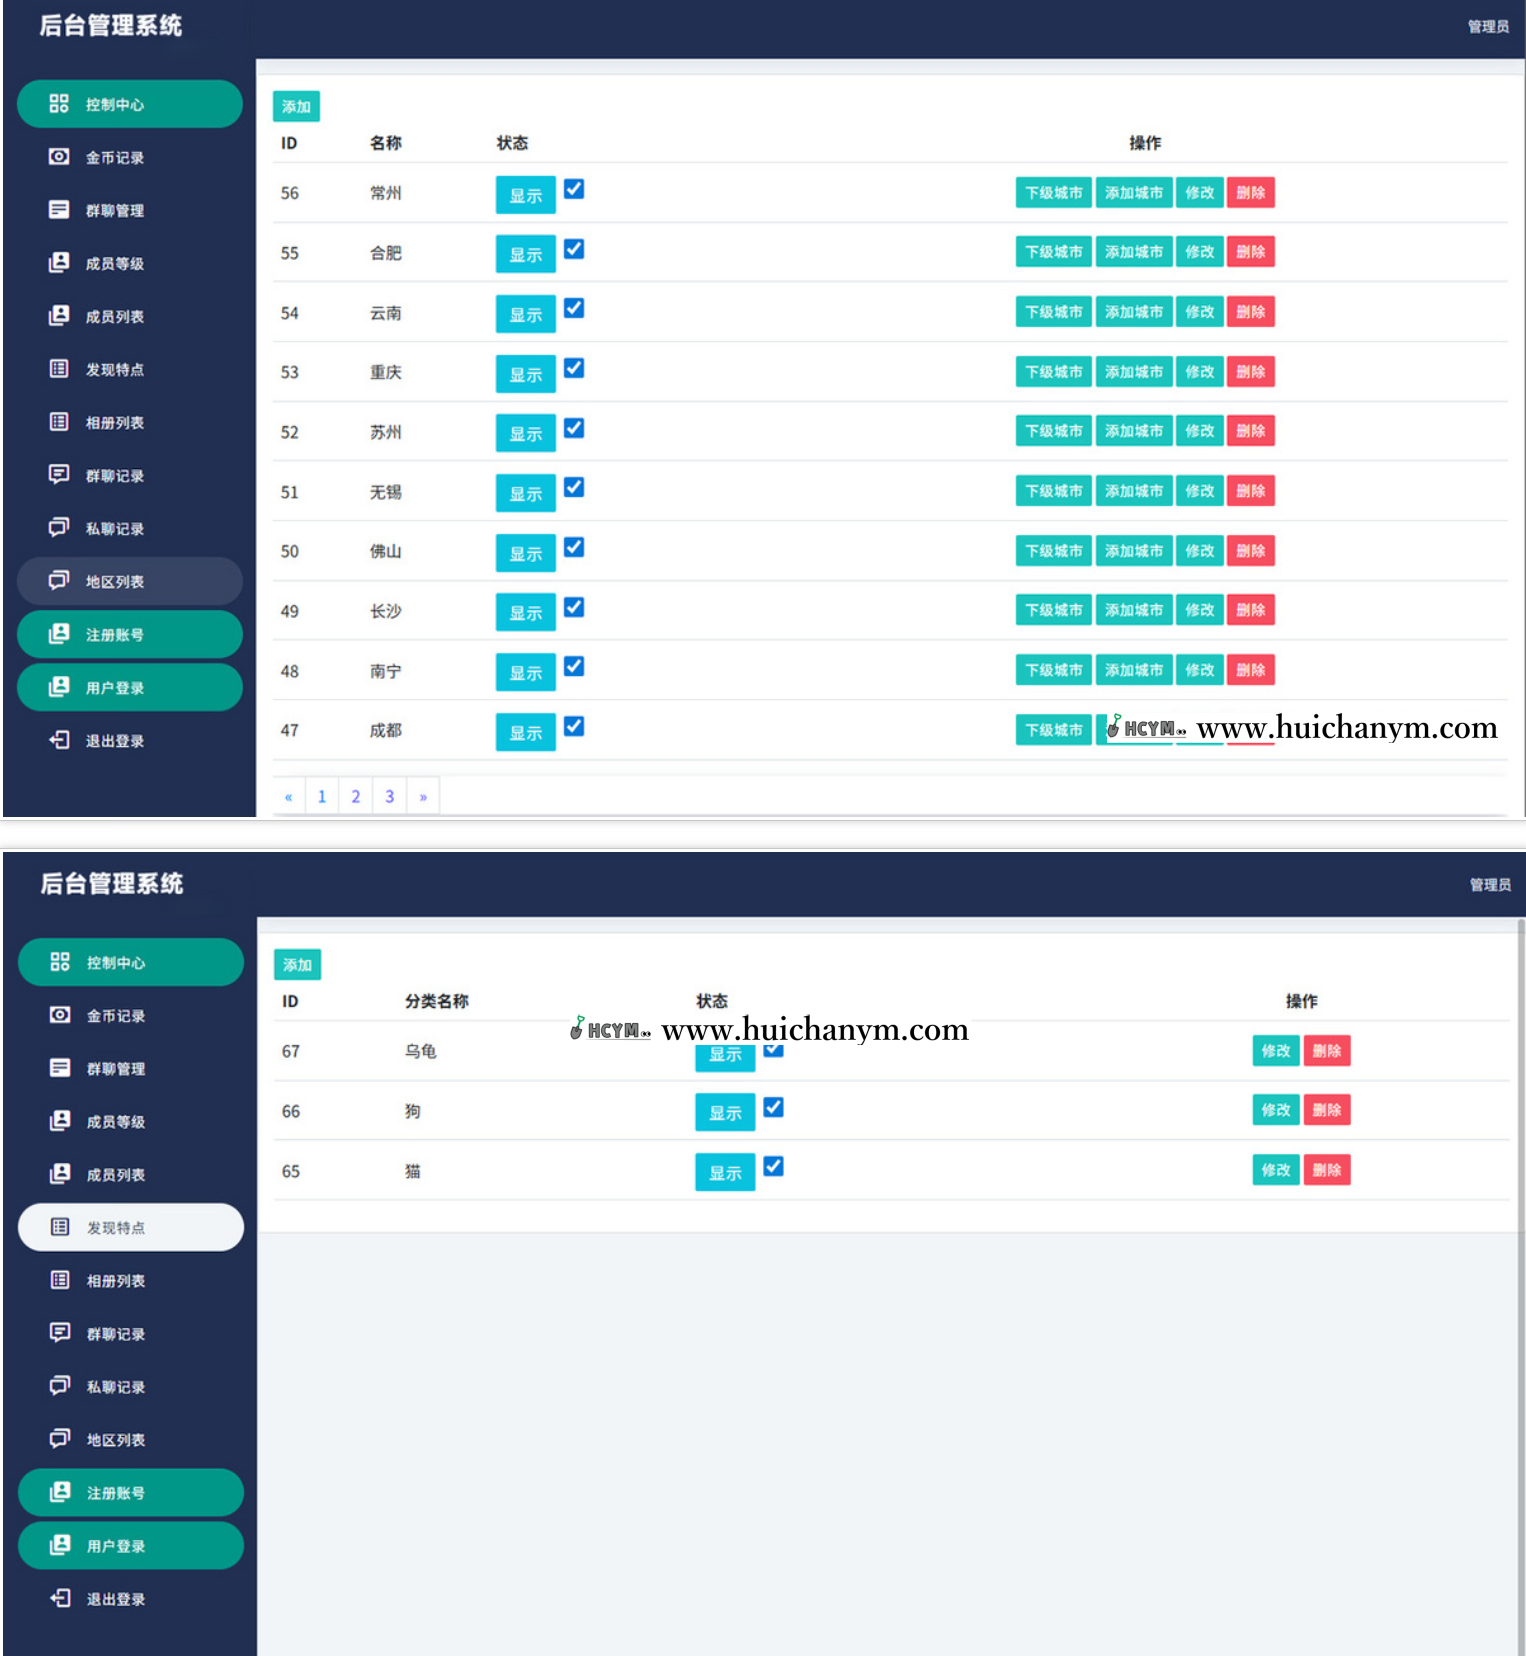Click the 注册账号 icon in lower sidebar
Screen dimensions: 1526x1656
(60, 1492)
